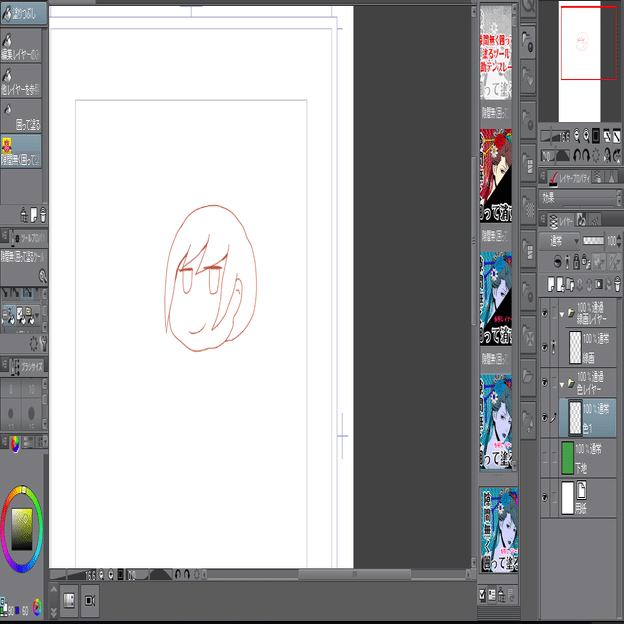The height and width of the screenshot is (624, 624).
Task: Select the 隙間無く囲って塗る sub tool
Action: pyautogui.click(x=21, y=151)
